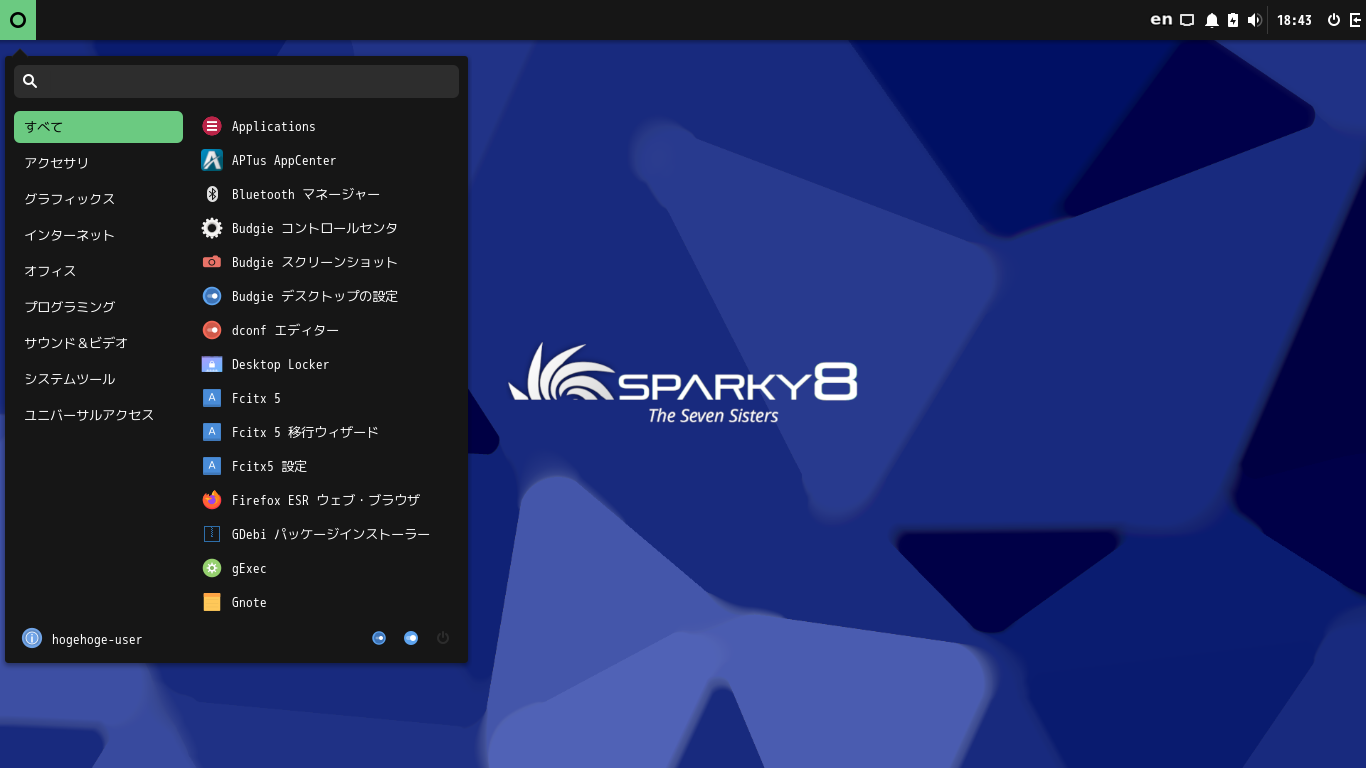This screenshot has width=1366, height=768.
Task: Show the ユニバーサルアクセス category
Action: click(x=98, y=415)
